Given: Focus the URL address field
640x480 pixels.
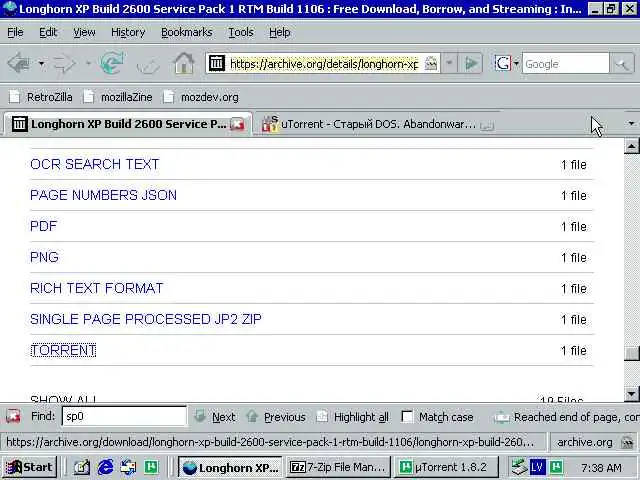Looking at the screenshot, I should [x=324, y=64].
